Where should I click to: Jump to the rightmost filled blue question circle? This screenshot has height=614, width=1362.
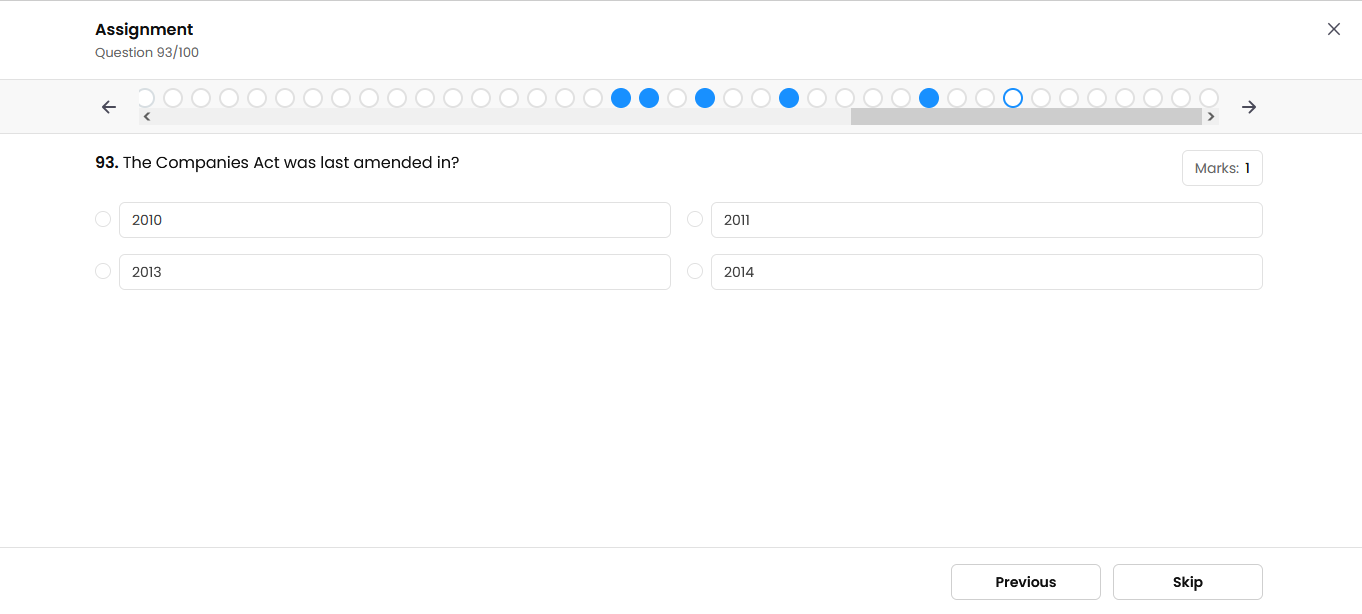[929, 98]
